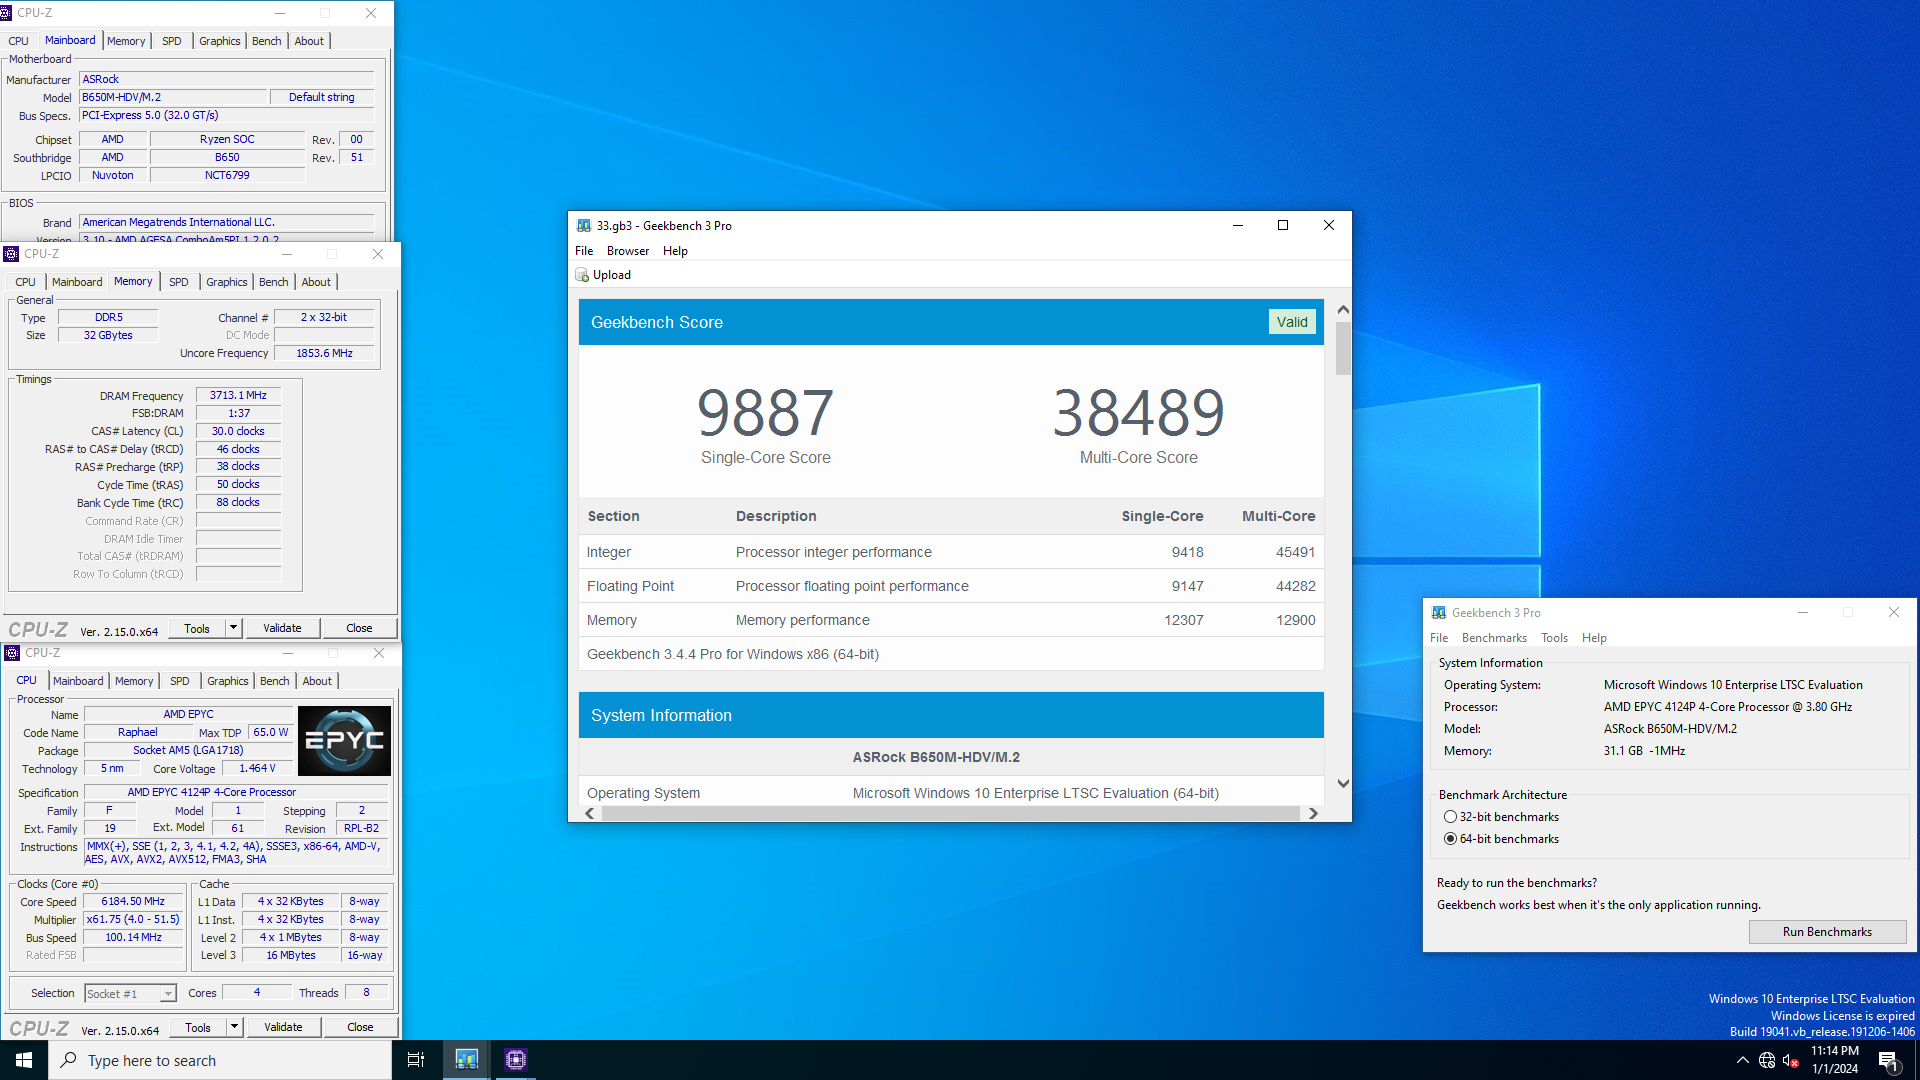Viewport: 1920px width, 1080px height.
Task: Open the Windows Start menu
Action: tap(24, 1060)
